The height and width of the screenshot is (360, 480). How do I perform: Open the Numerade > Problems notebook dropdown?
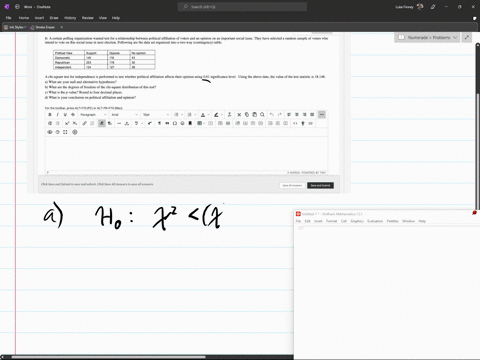[x=427, y=37]
